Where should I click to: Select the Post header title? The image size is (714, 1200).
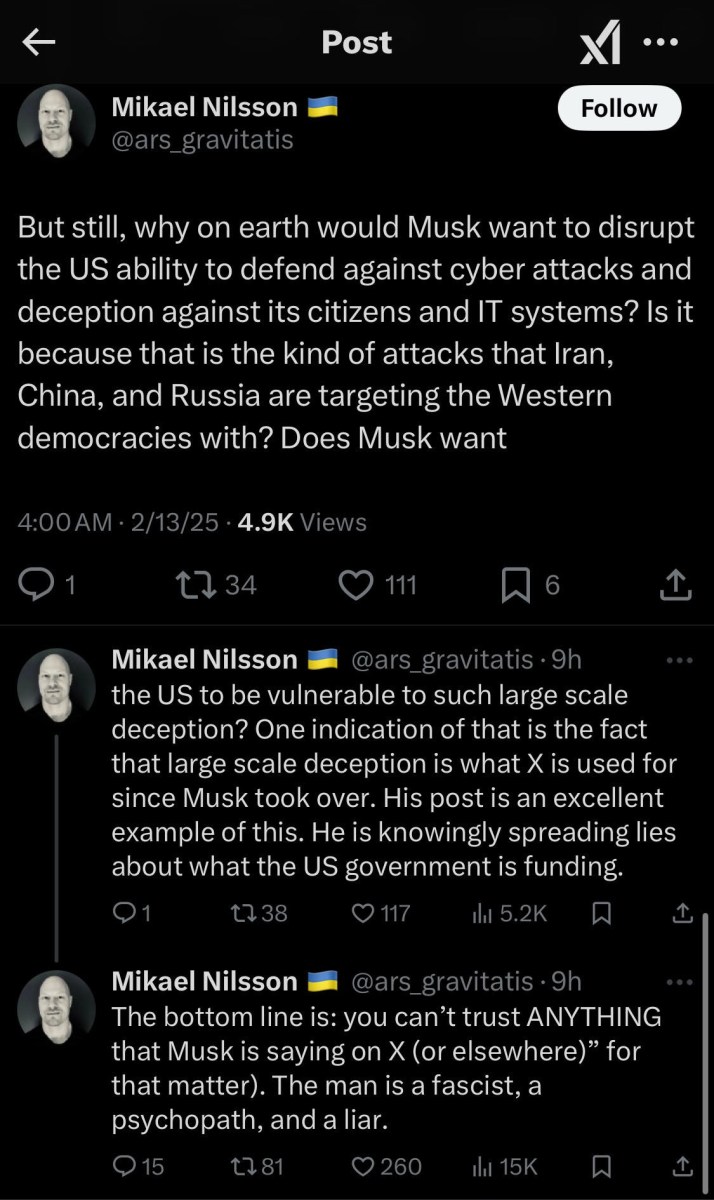pyautogui.click(x=356, y=42)
